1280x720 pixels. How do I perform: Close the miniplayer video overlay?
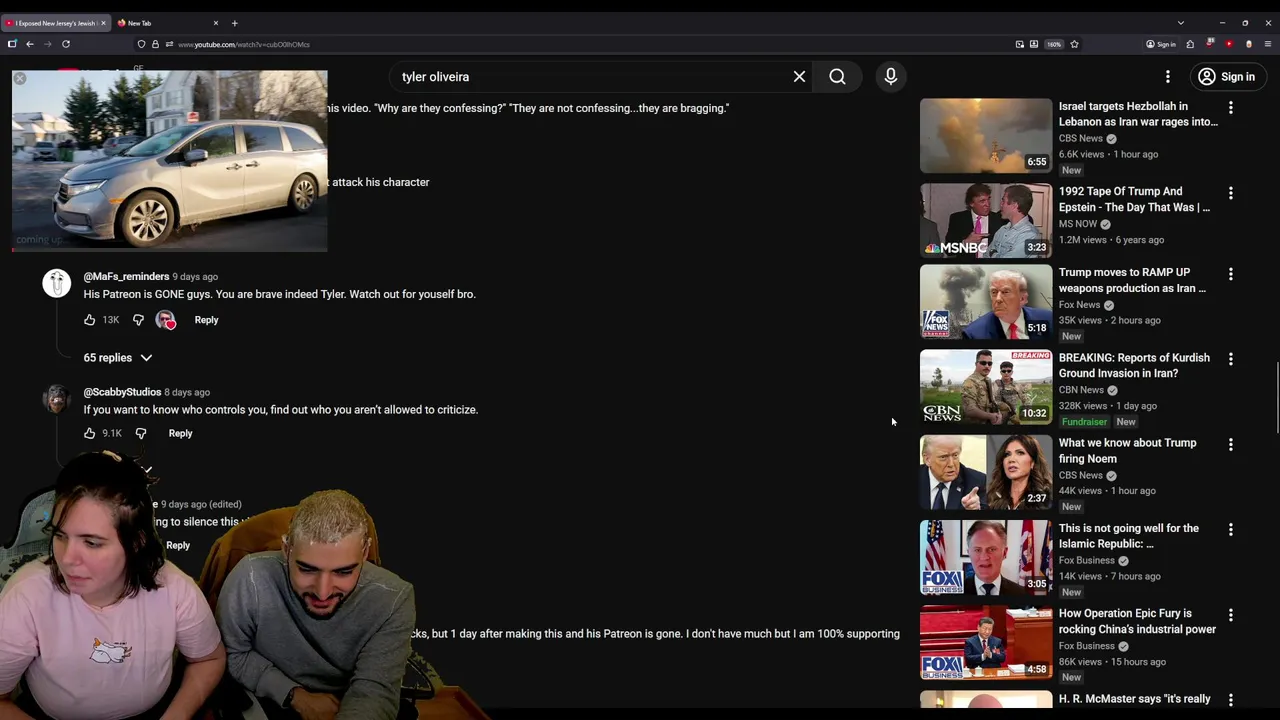20,78
